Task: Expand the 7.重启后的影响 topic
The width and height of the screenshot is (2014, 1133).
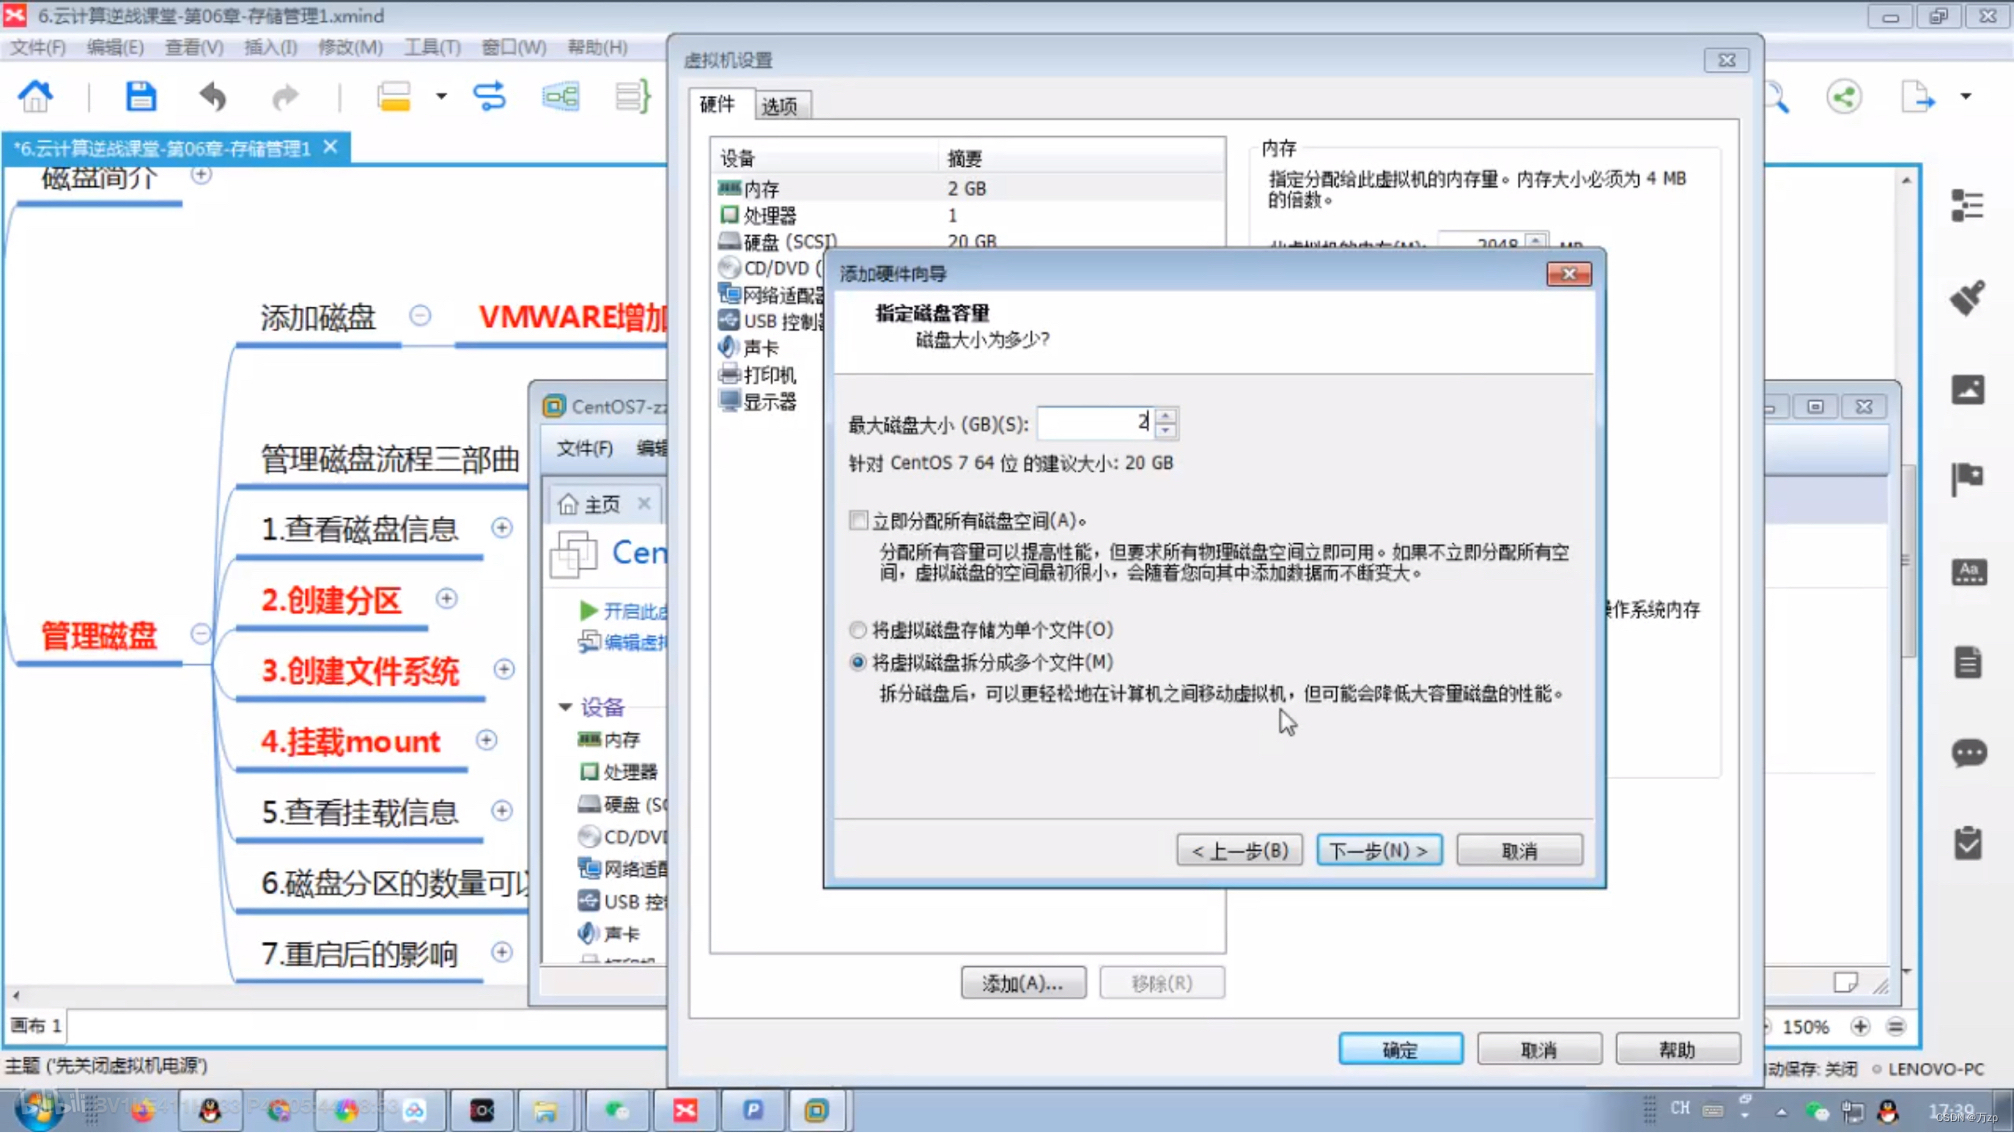Action: coord(502,952)
